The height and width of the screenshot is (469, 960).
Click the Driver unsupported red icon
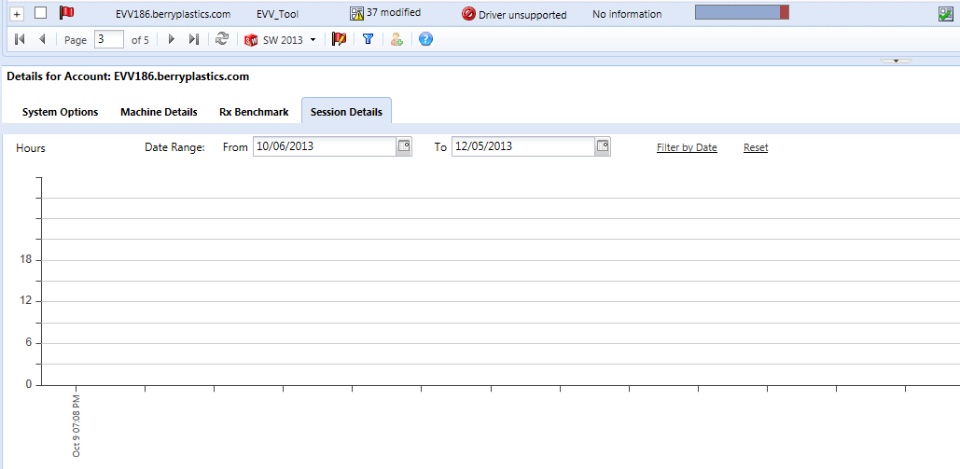point(469,14)
